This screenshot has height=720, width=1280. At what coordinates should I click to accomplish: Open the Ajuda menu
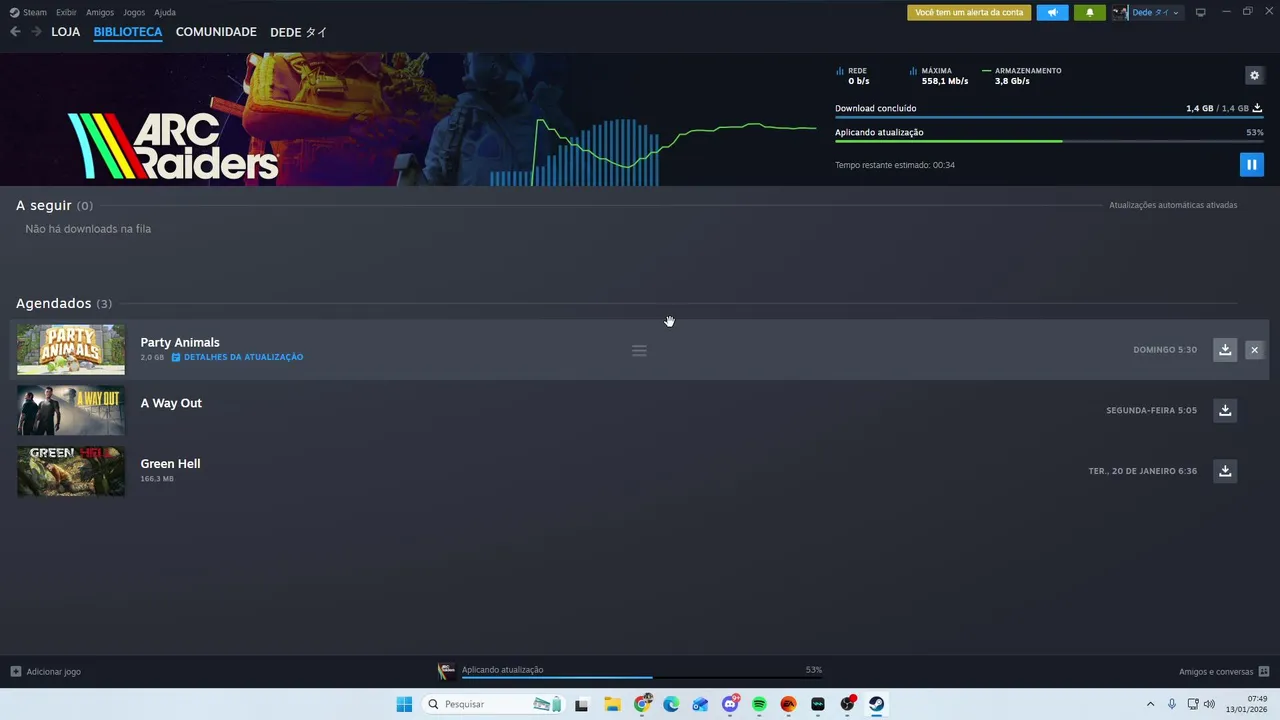pos(165,12)
